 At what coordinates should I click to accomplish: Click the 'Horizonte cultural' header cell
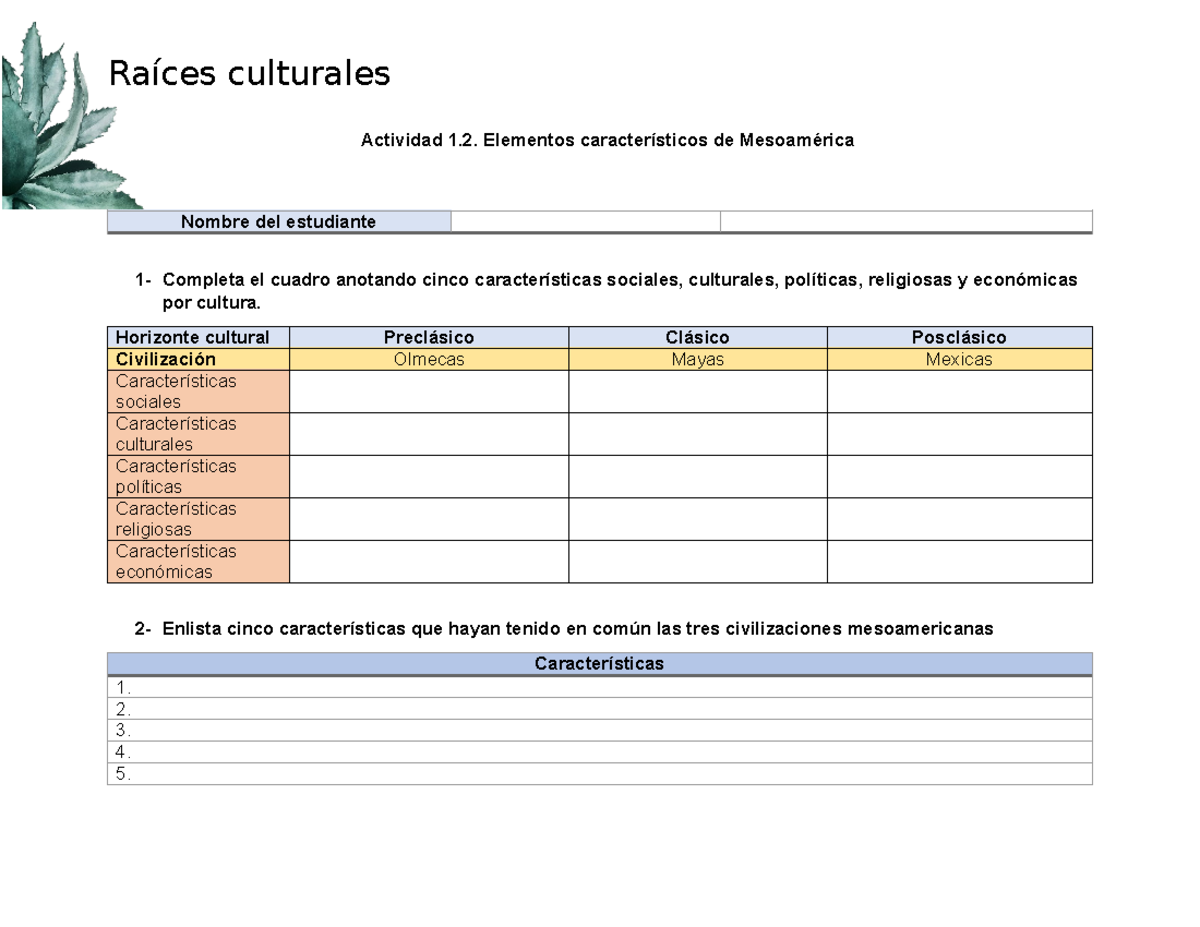[x=198, y=338]
